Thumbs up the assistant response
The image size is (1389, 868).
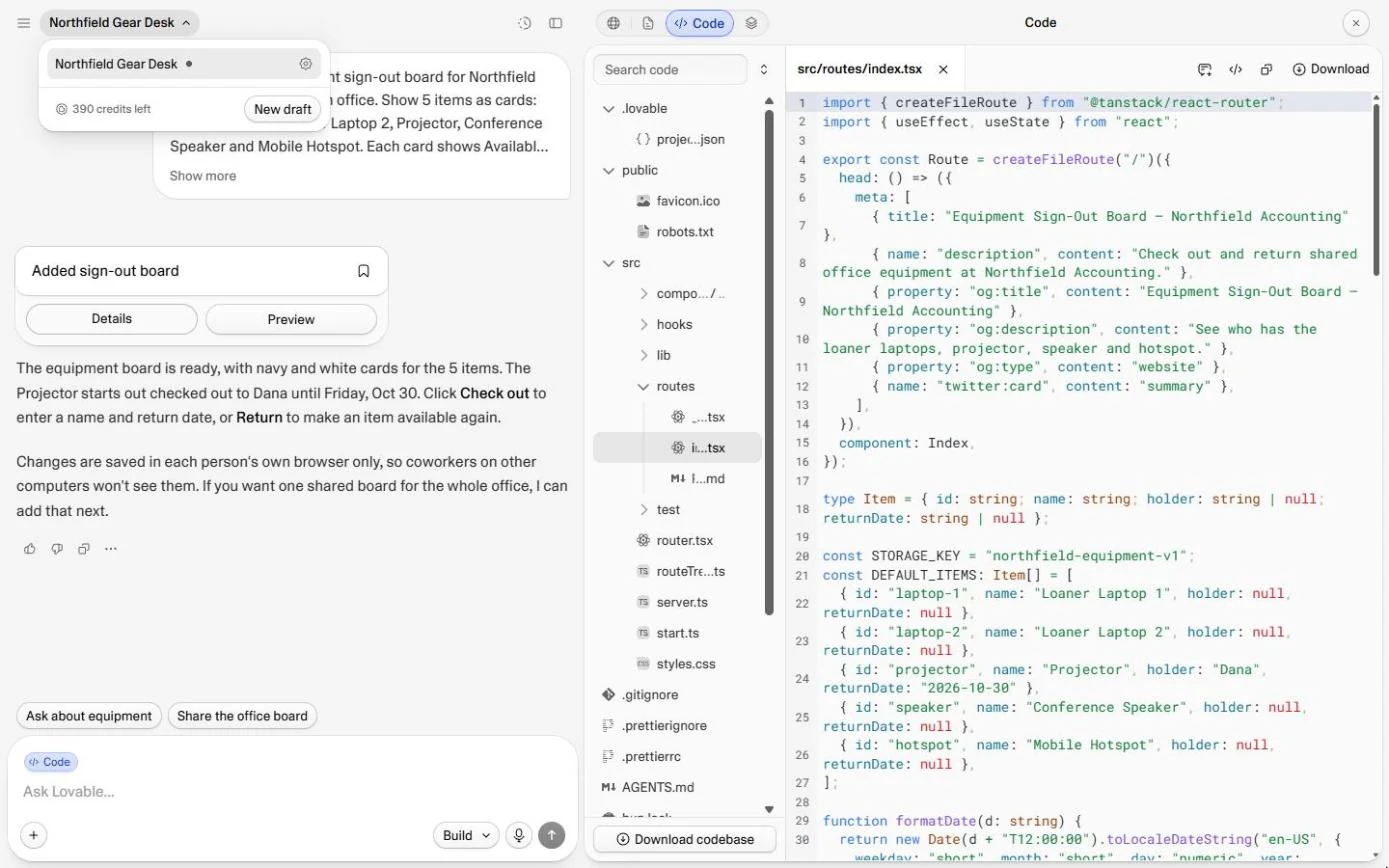[x=30, y=549]
